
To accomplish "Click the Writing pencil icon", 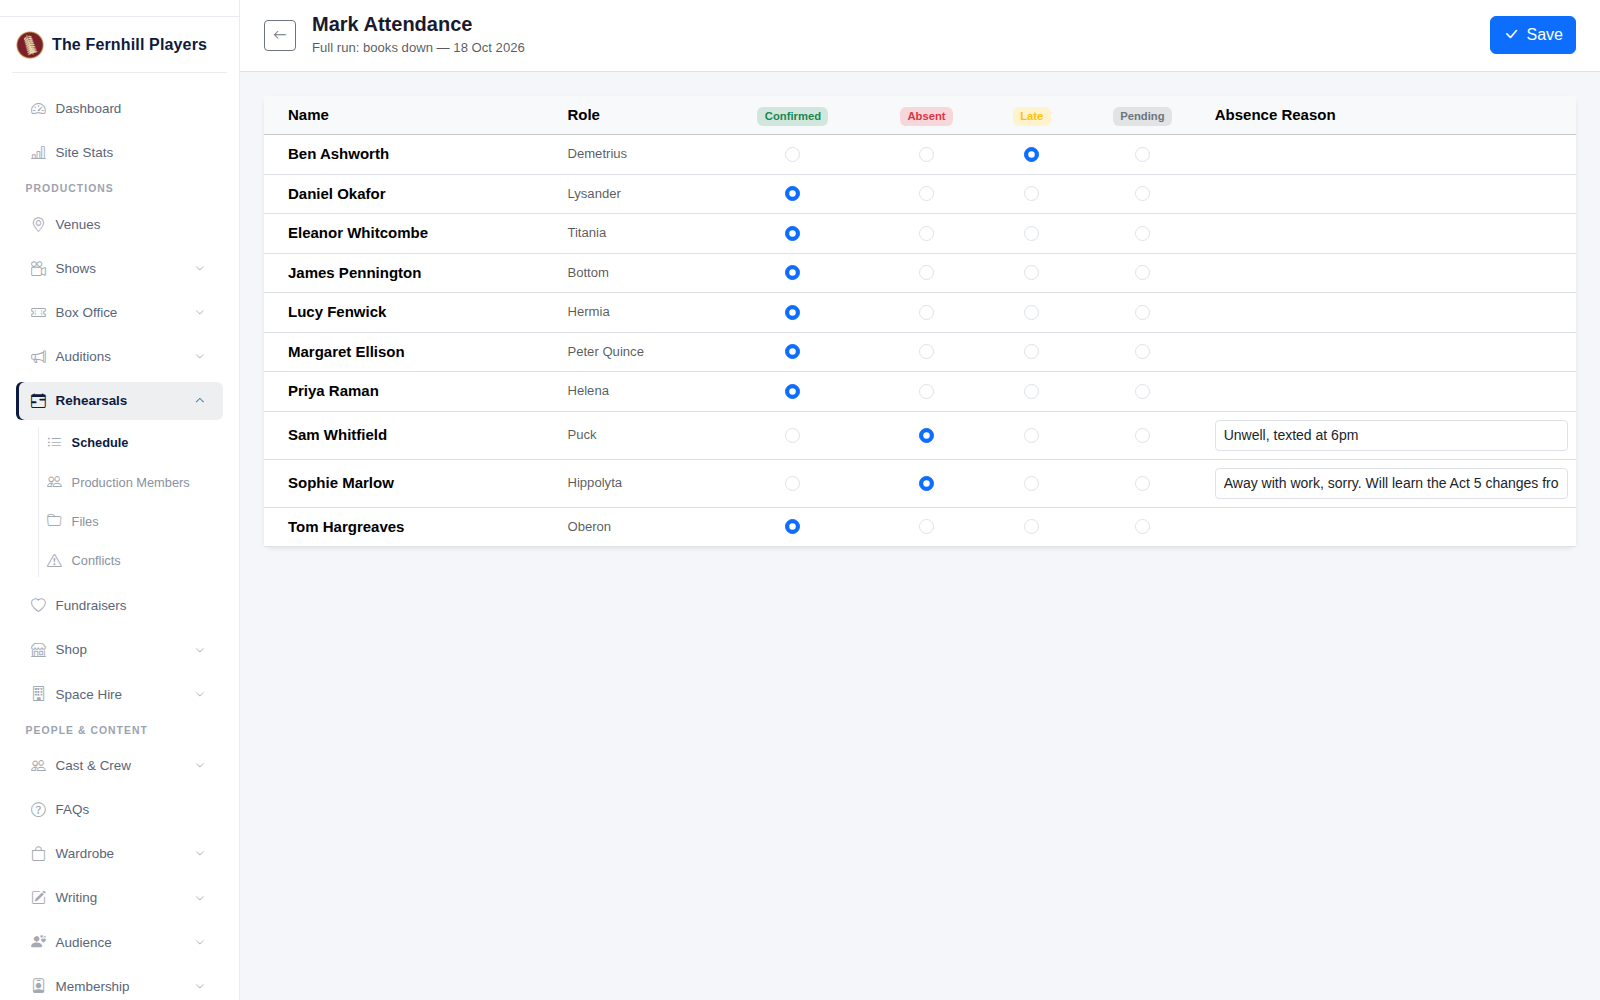I will pyautogui.click(x=39, y=898).
